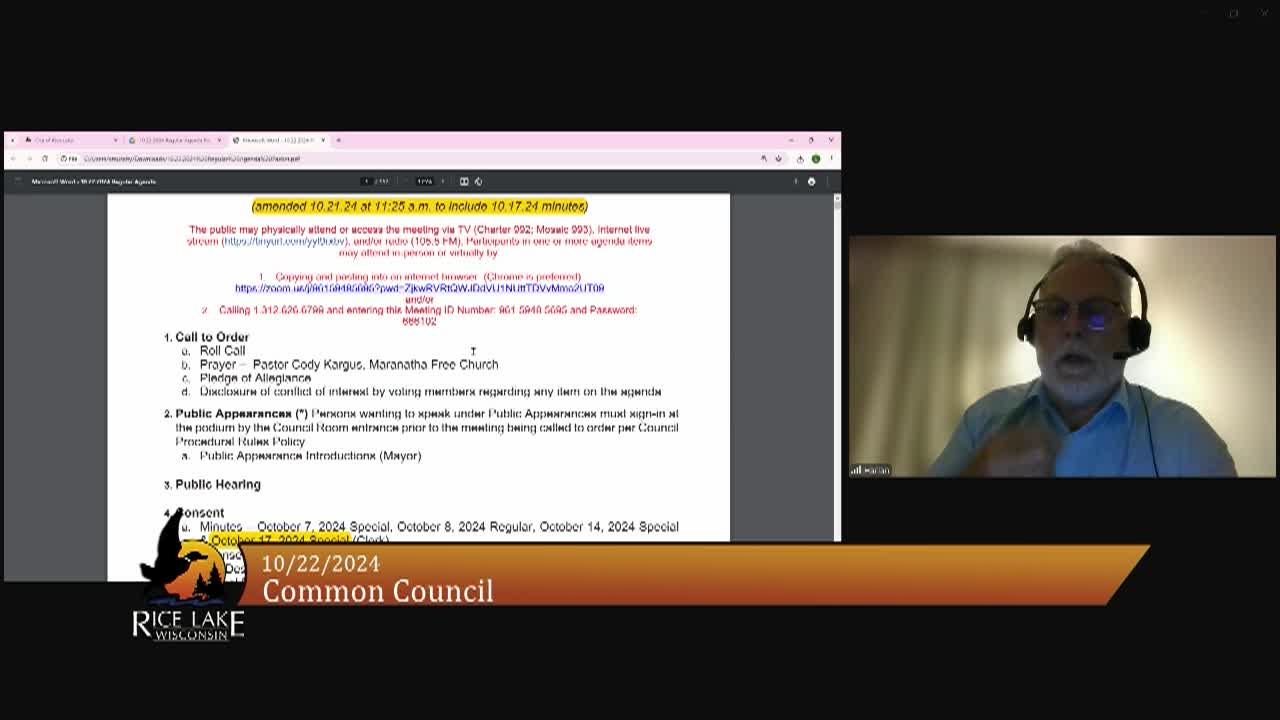Close the 10.22.2024 Regular Agenda tab
1280x720 pixels.
(x=219, y=140)
